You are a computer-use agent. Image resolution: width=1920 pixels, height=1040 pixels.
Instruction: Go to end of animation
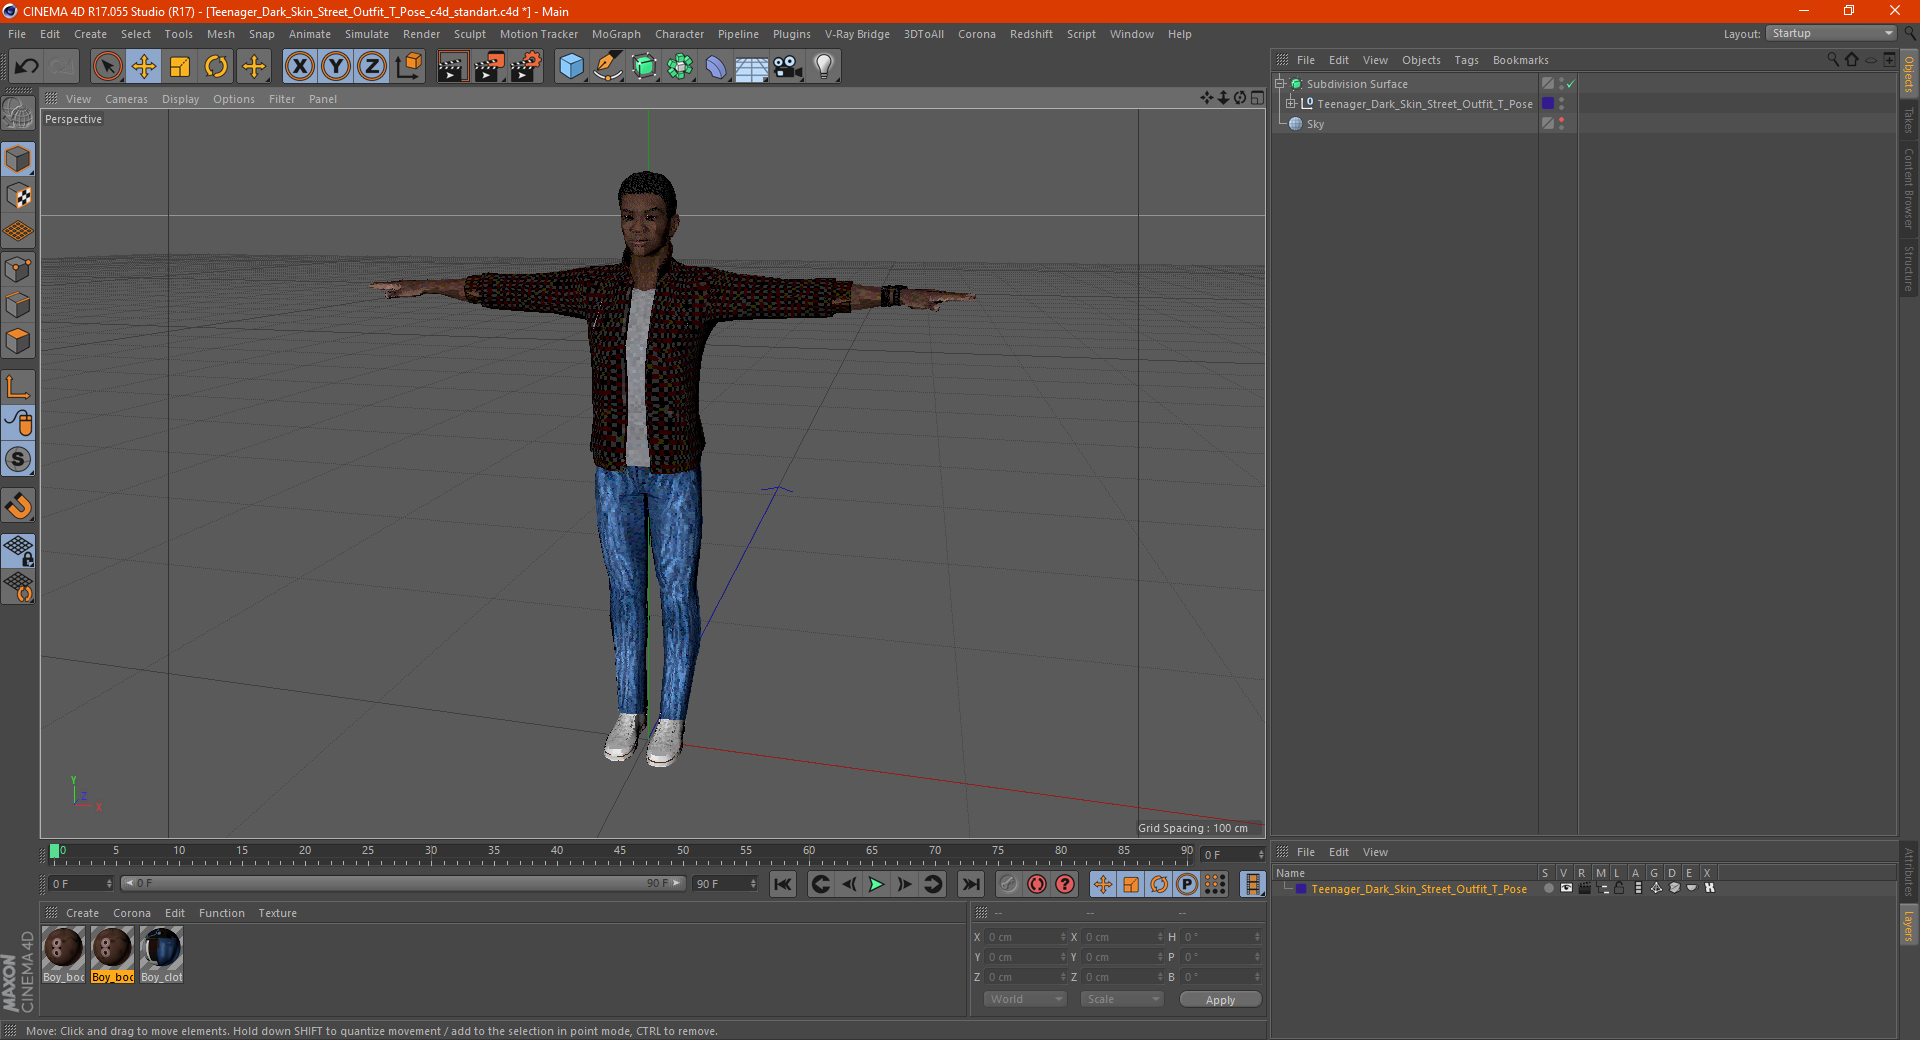(970, 884)
